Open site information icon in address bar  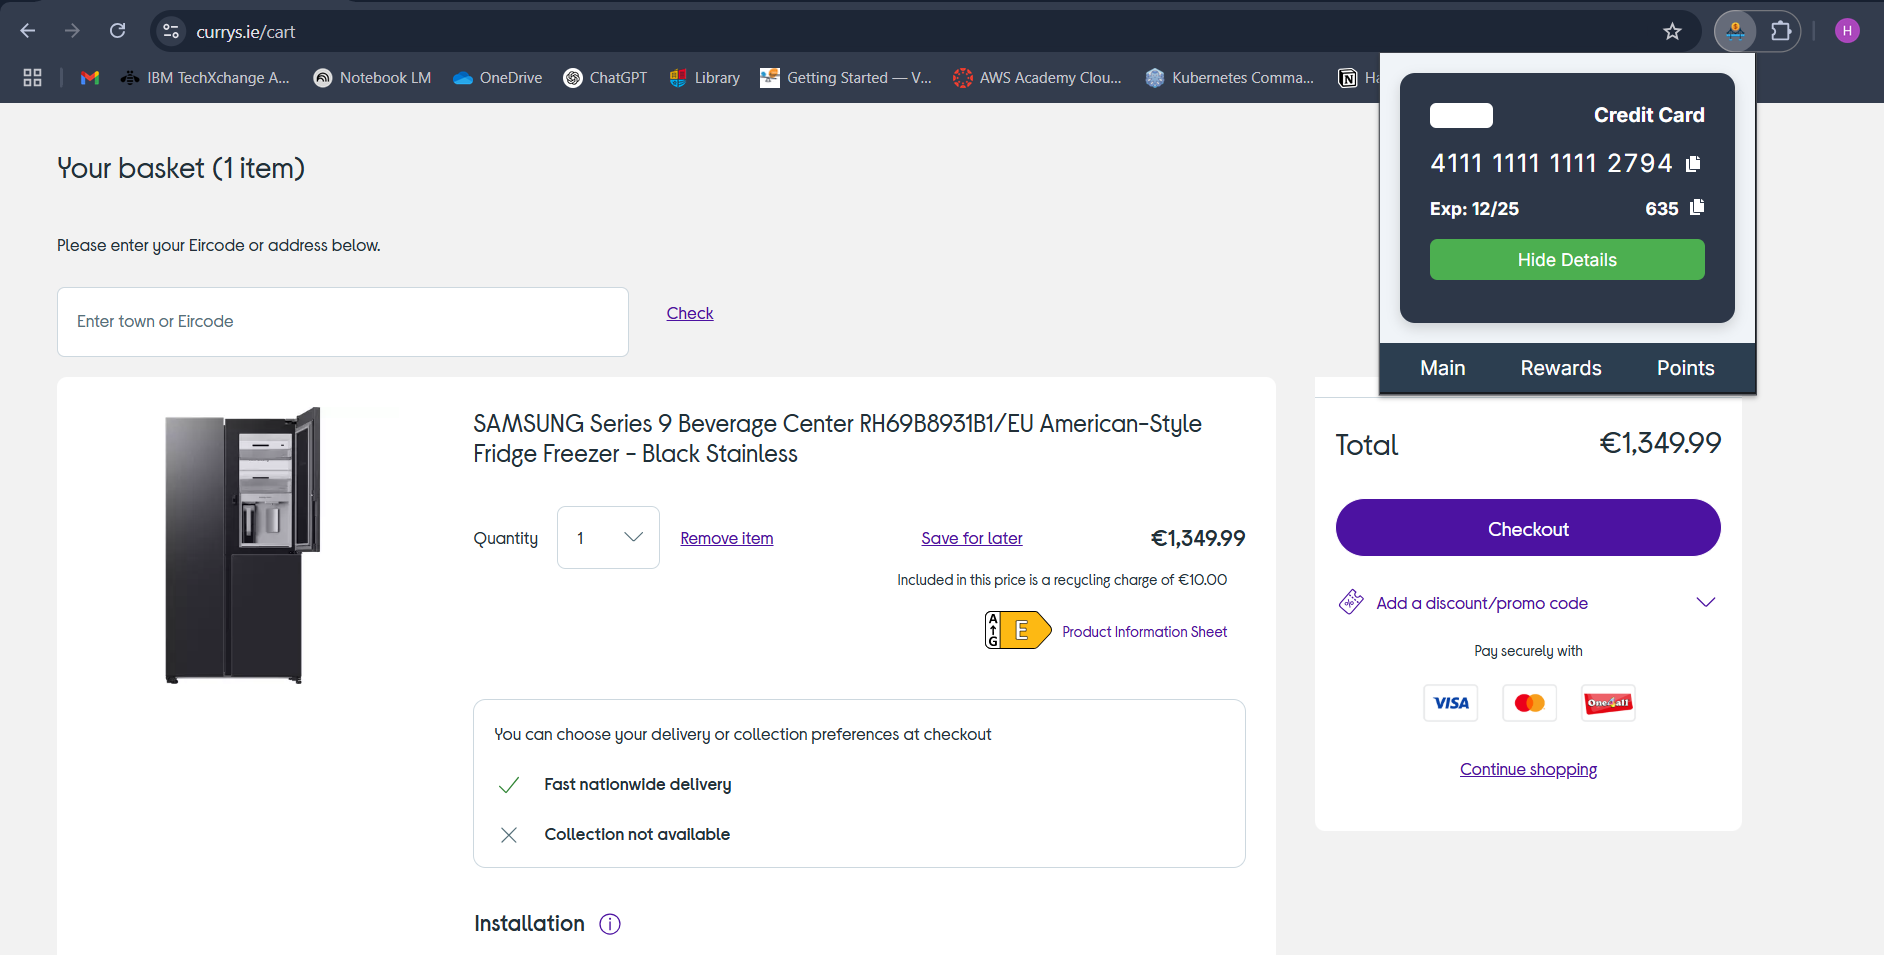[x=171, y=31]
